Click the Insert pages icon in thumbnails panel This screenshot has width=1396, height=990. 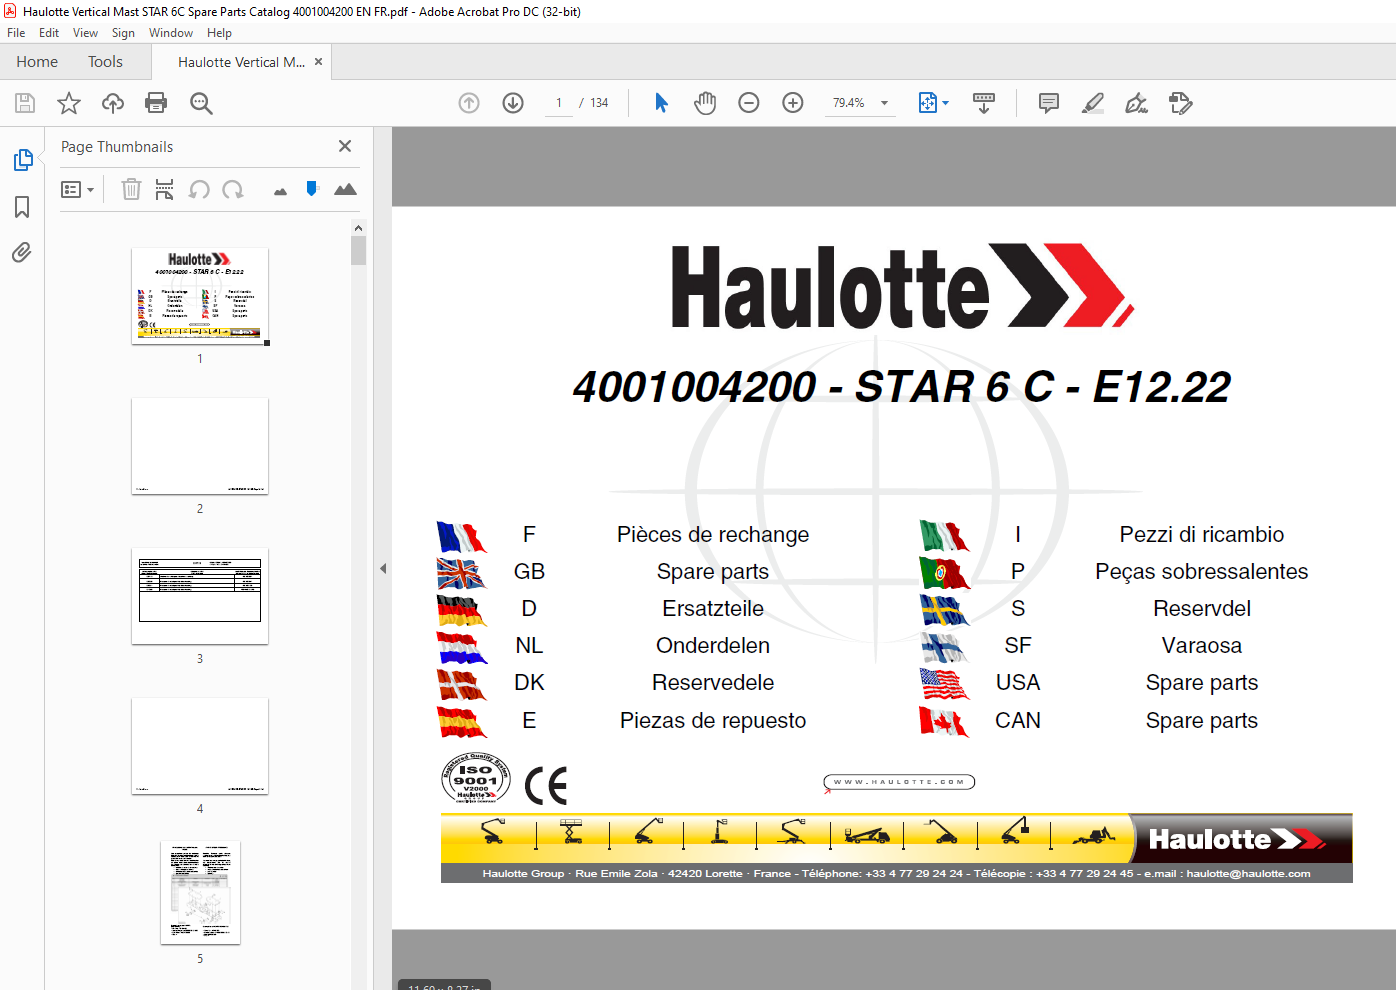(x=165, y=189)
